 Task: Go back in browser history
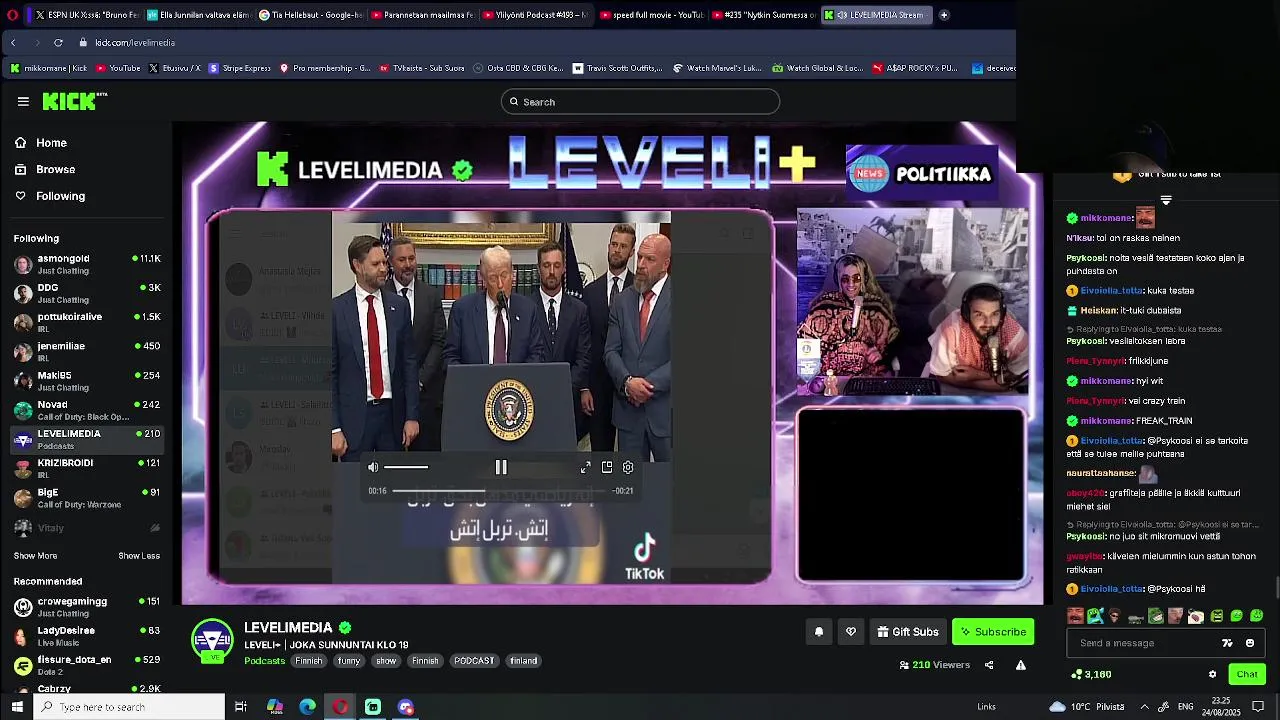click(13, 43)
